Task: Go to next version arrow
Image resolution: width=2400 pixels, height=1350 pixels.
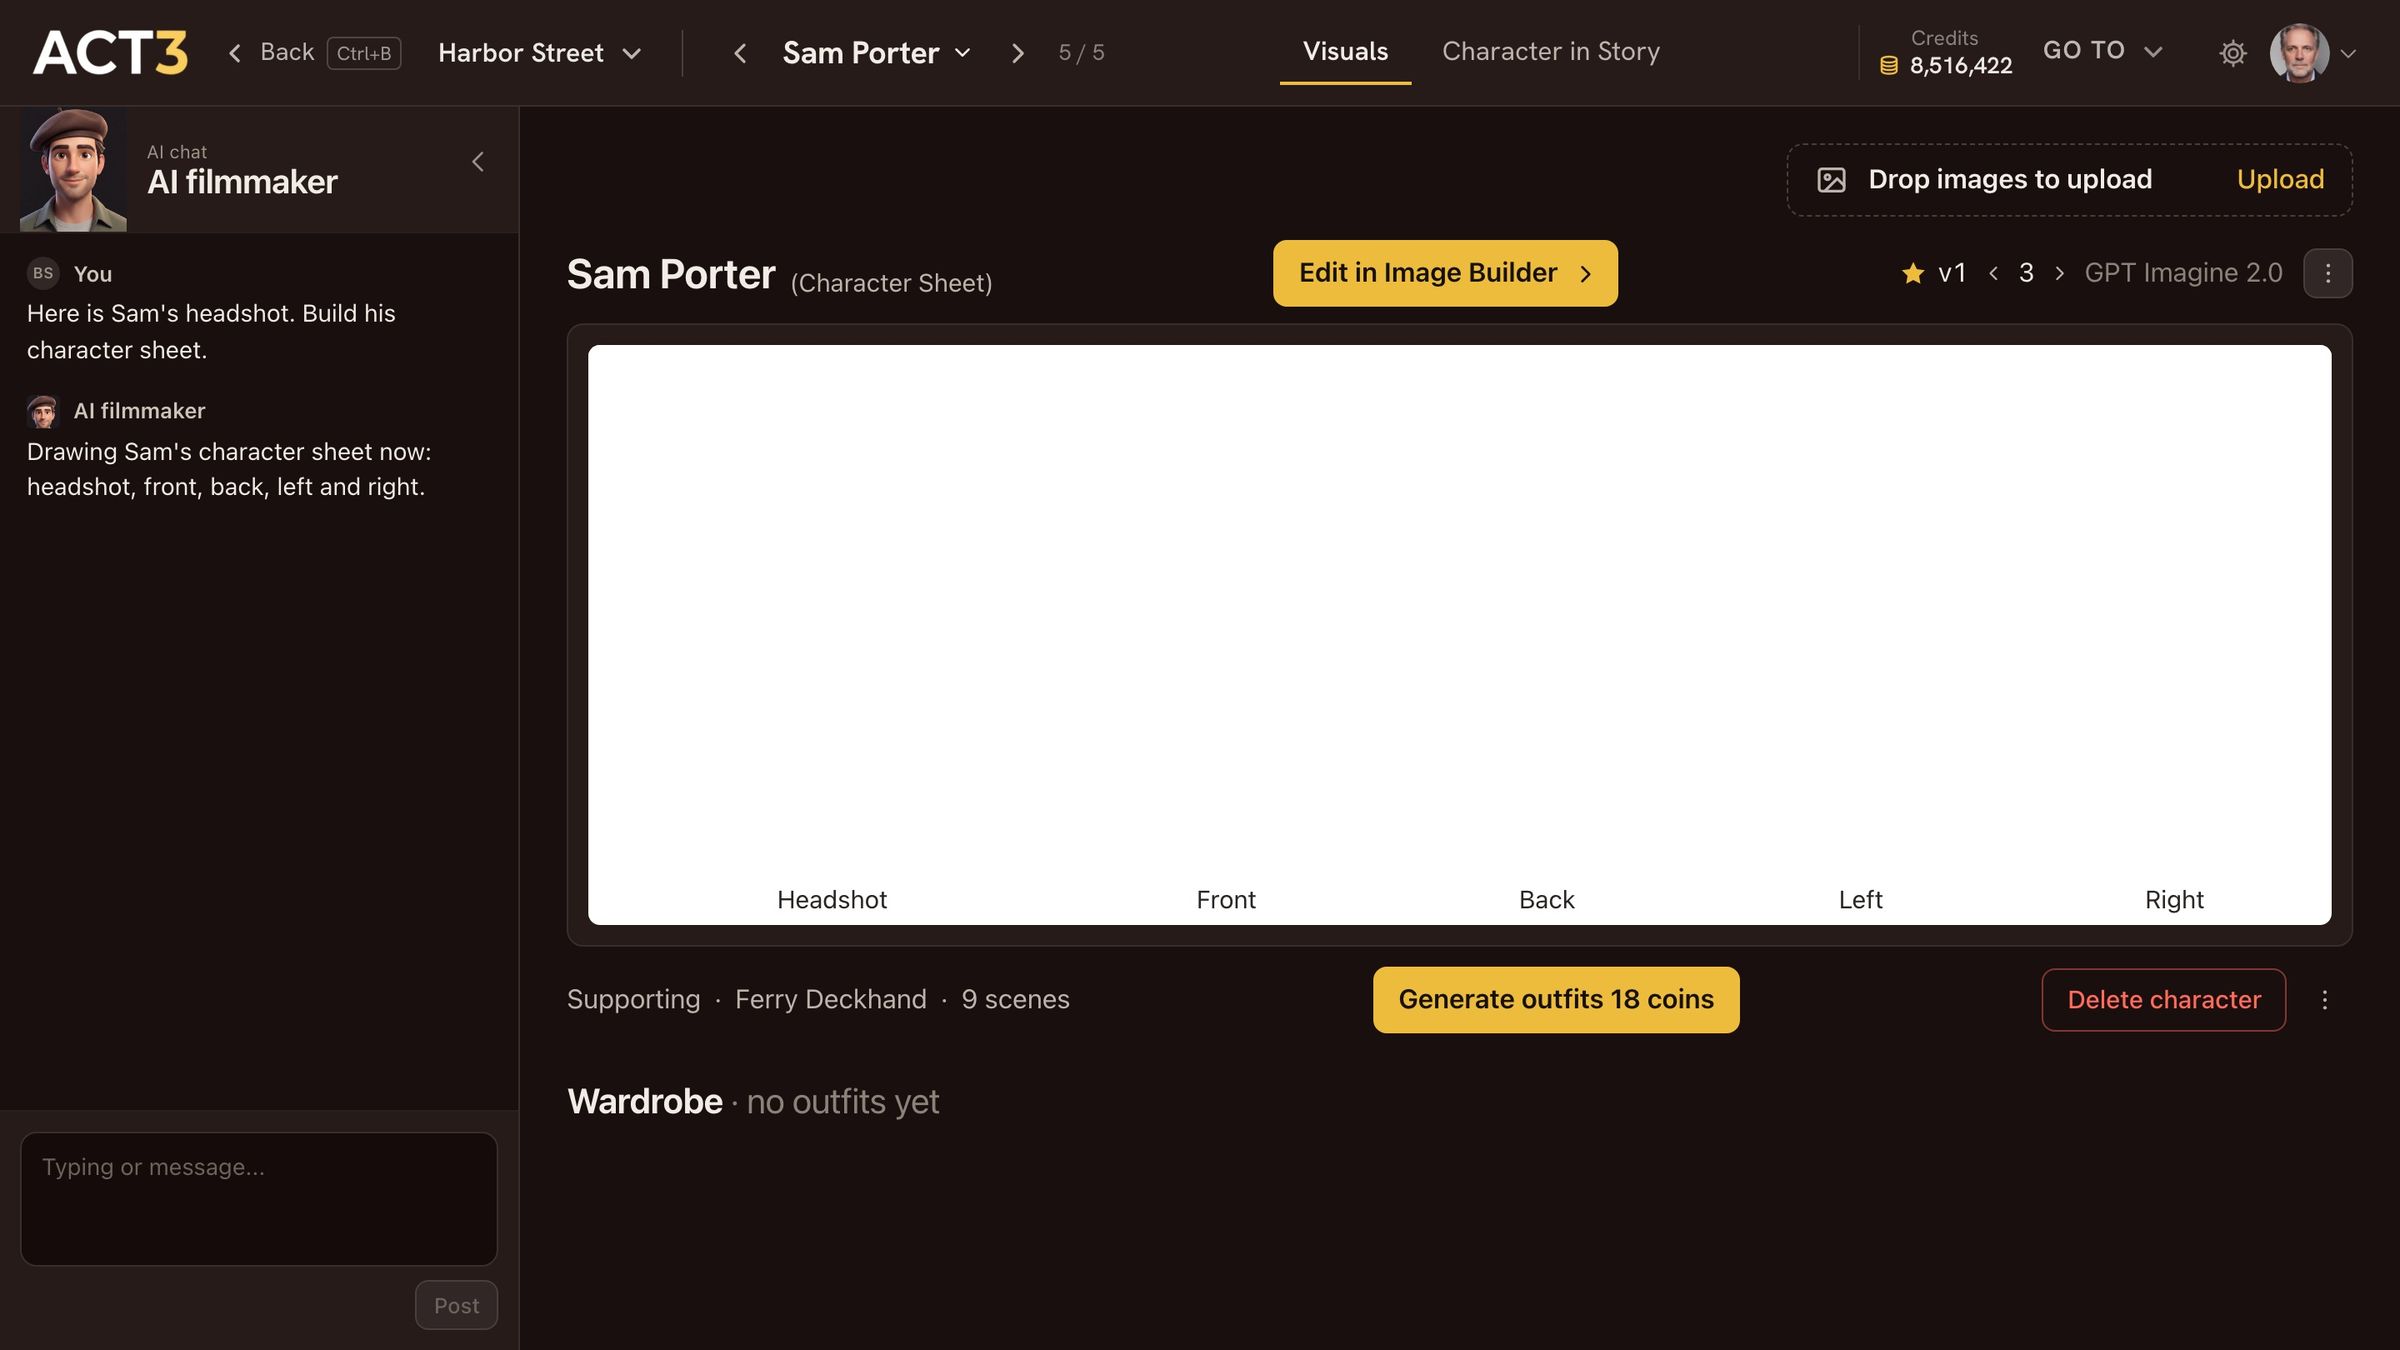Action: click(2059, 273)
